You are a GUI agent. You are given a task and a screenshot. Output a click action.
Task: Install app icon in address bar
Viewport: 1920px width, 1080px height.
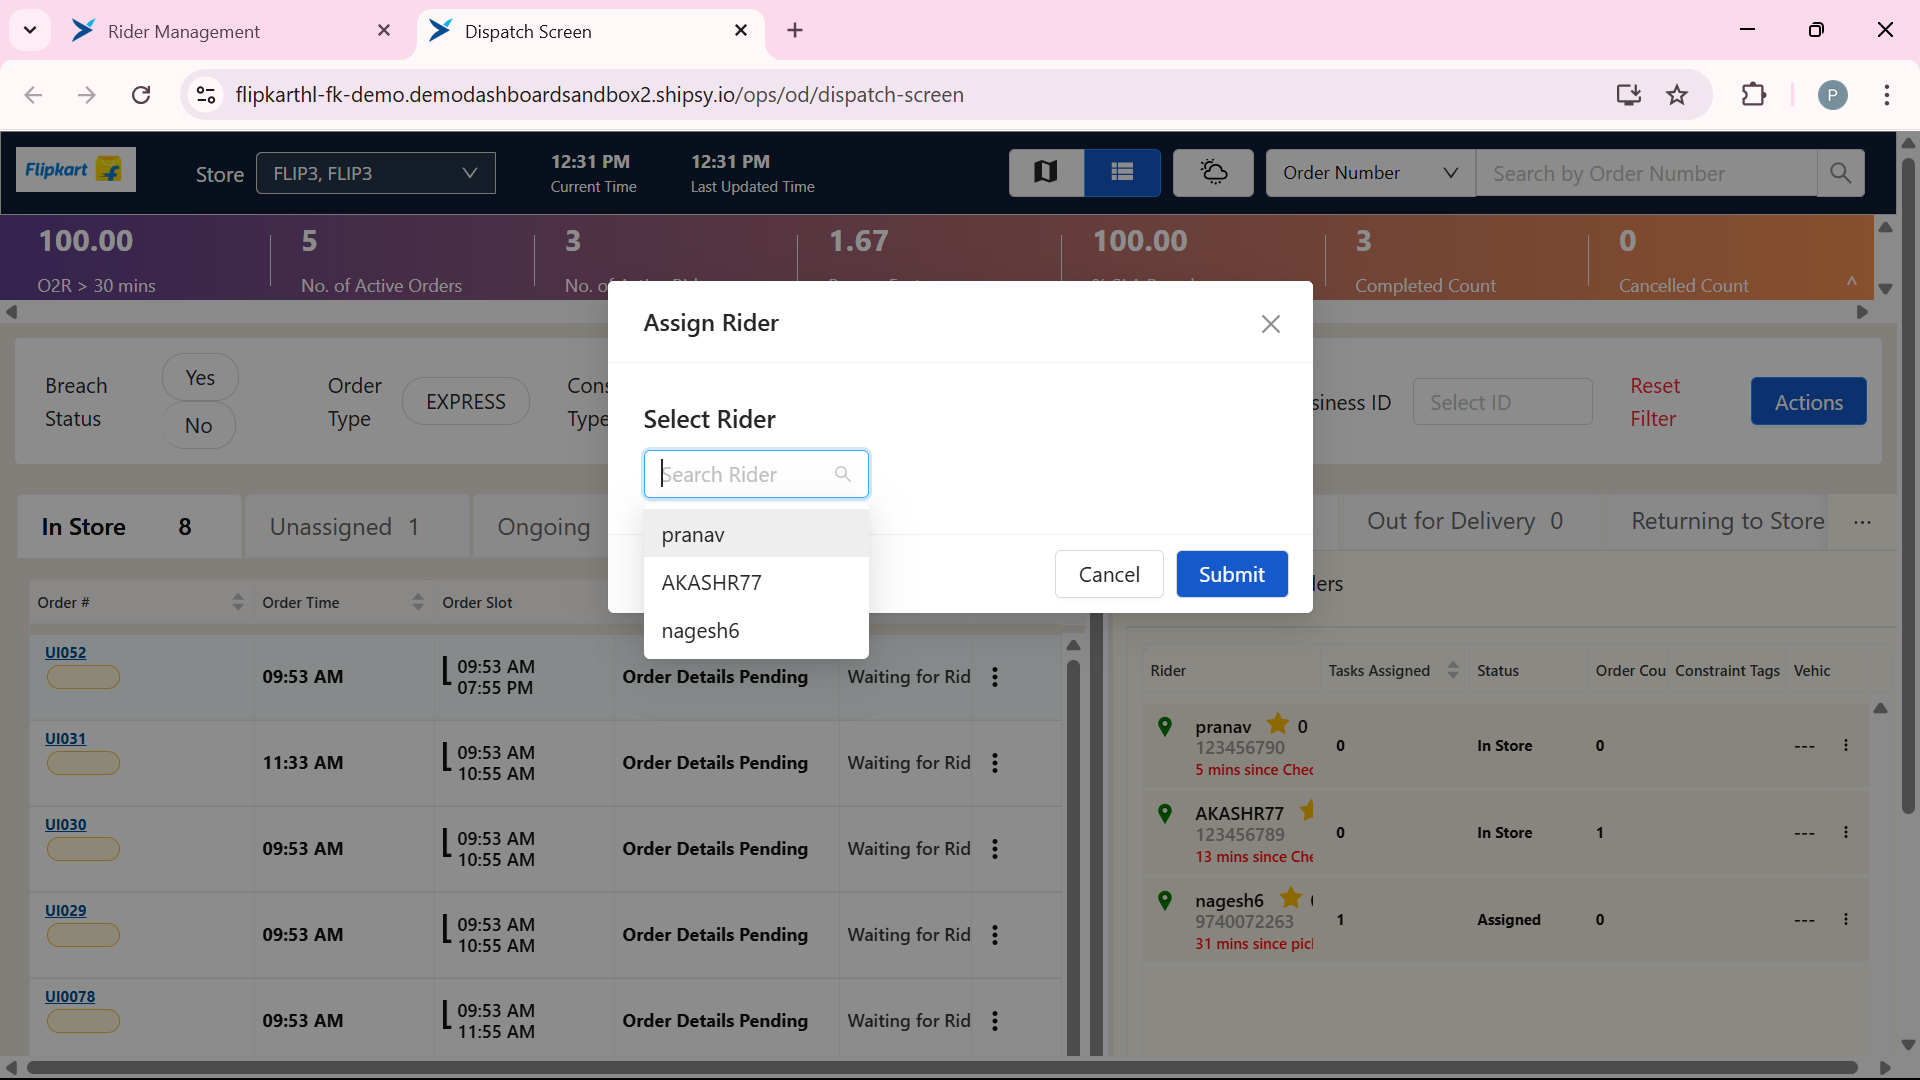(1629, 95)
